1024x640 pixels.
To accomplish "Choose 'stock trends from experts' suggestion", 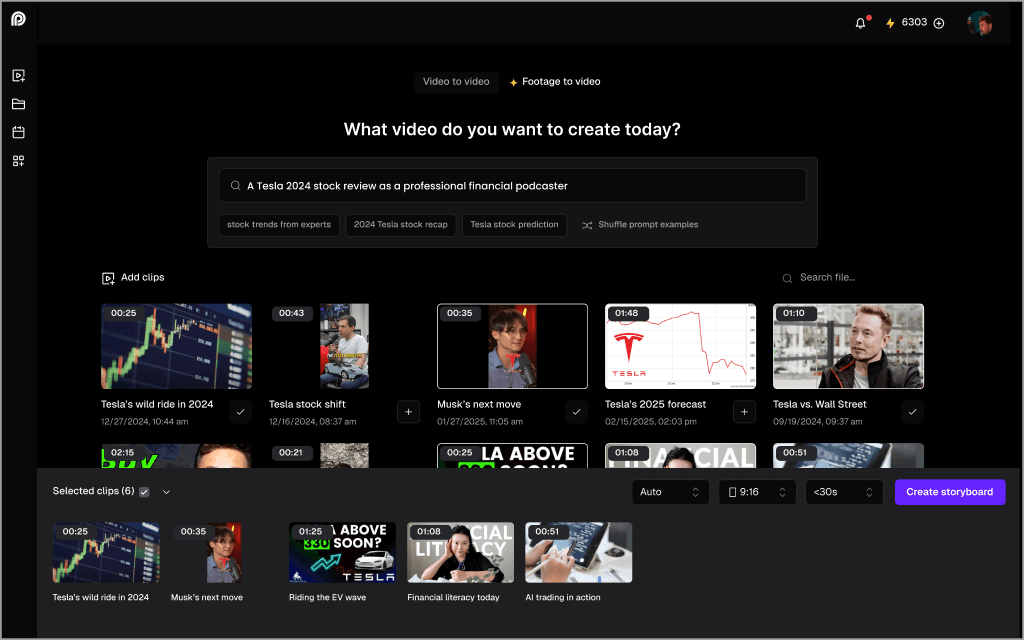I will pos(279,225).
